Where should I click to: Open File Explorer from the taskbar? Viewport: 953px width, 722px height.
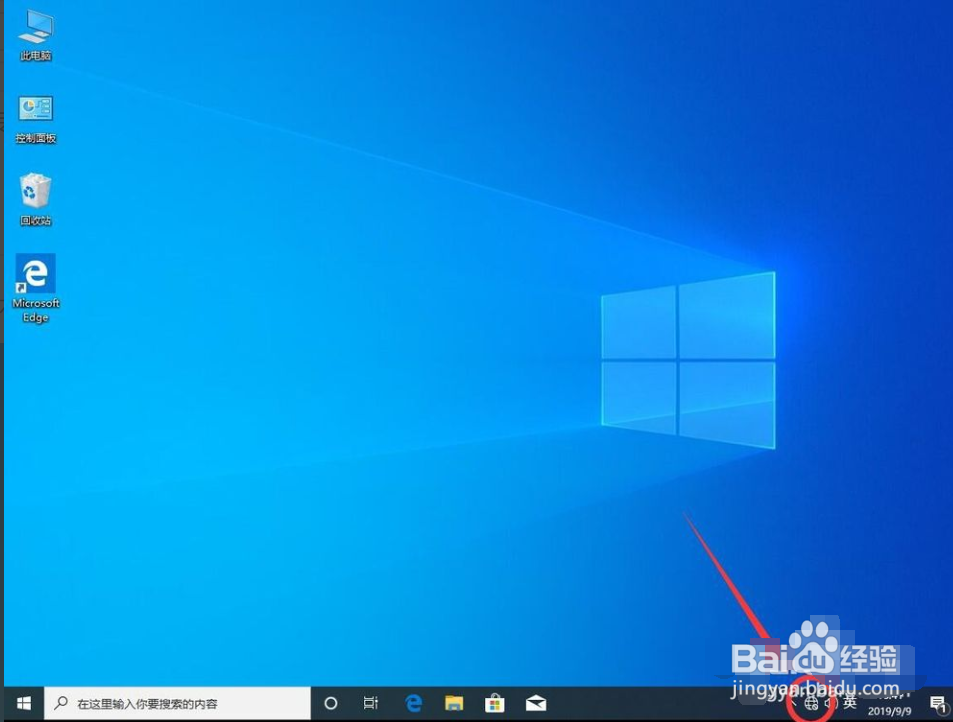point(454,703)
